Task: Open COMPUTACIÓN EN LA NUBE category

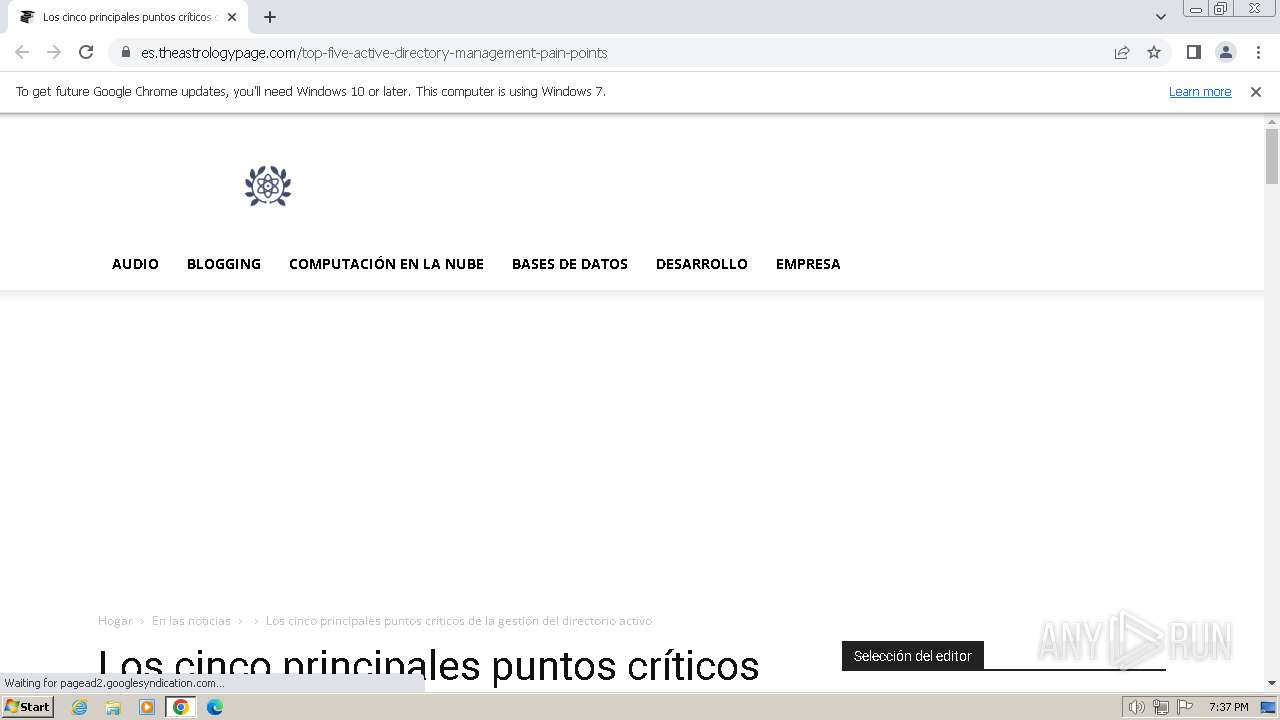Action: coord(386,264)
